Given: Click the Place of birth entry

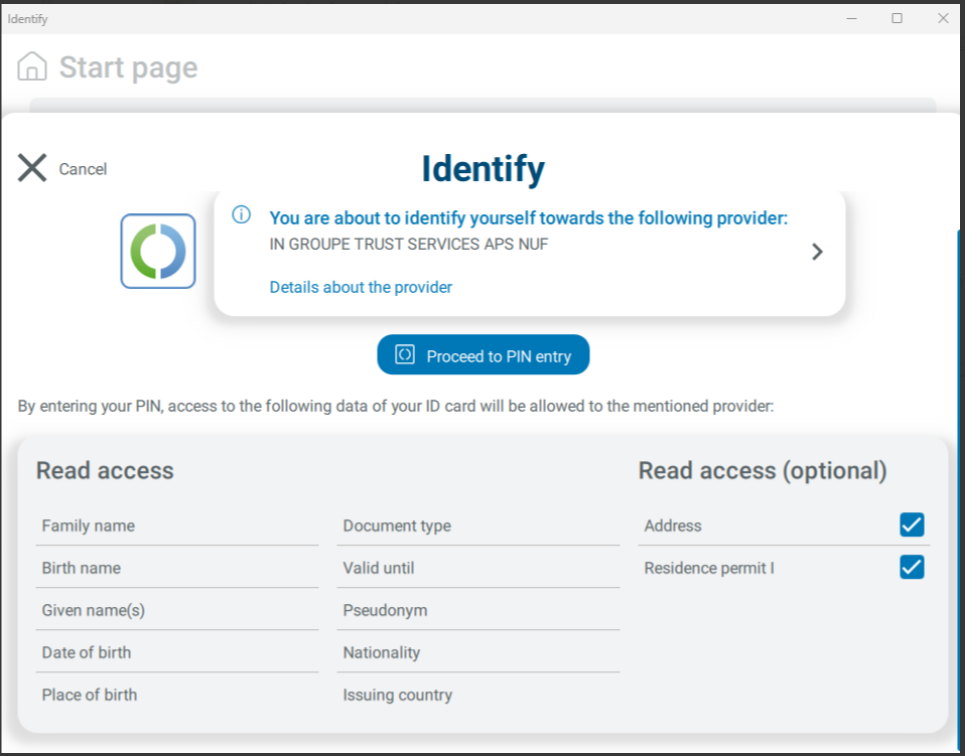Looking at the screenshot, I should click(89, 695).
